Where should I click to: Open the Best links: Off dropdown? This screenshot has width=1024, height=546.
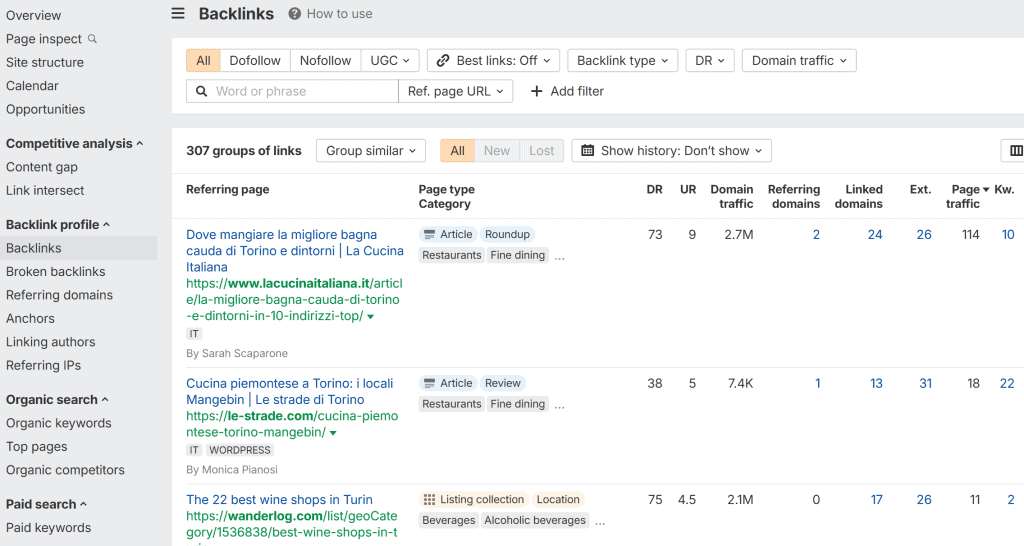[x=494, y=61]
